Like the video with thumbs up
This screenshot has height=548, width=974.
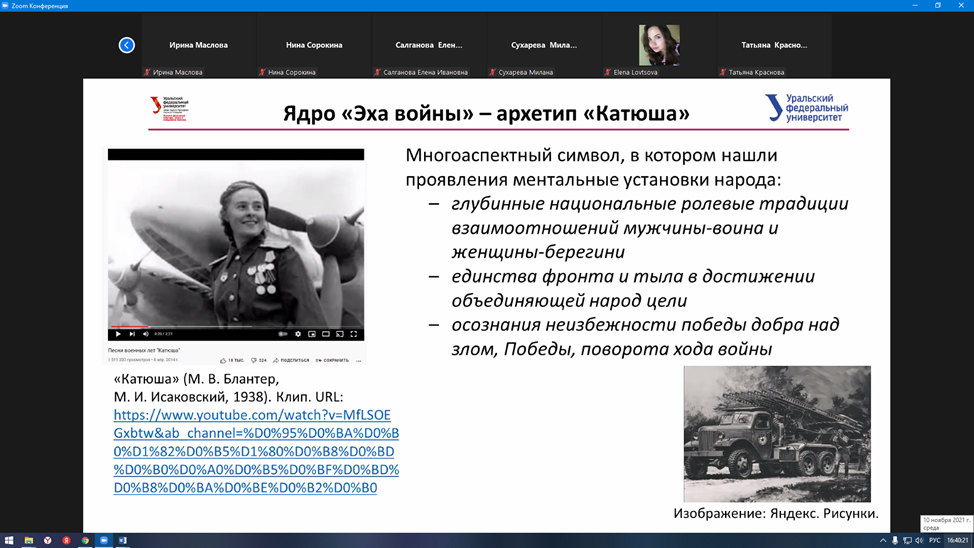[224, 360]
